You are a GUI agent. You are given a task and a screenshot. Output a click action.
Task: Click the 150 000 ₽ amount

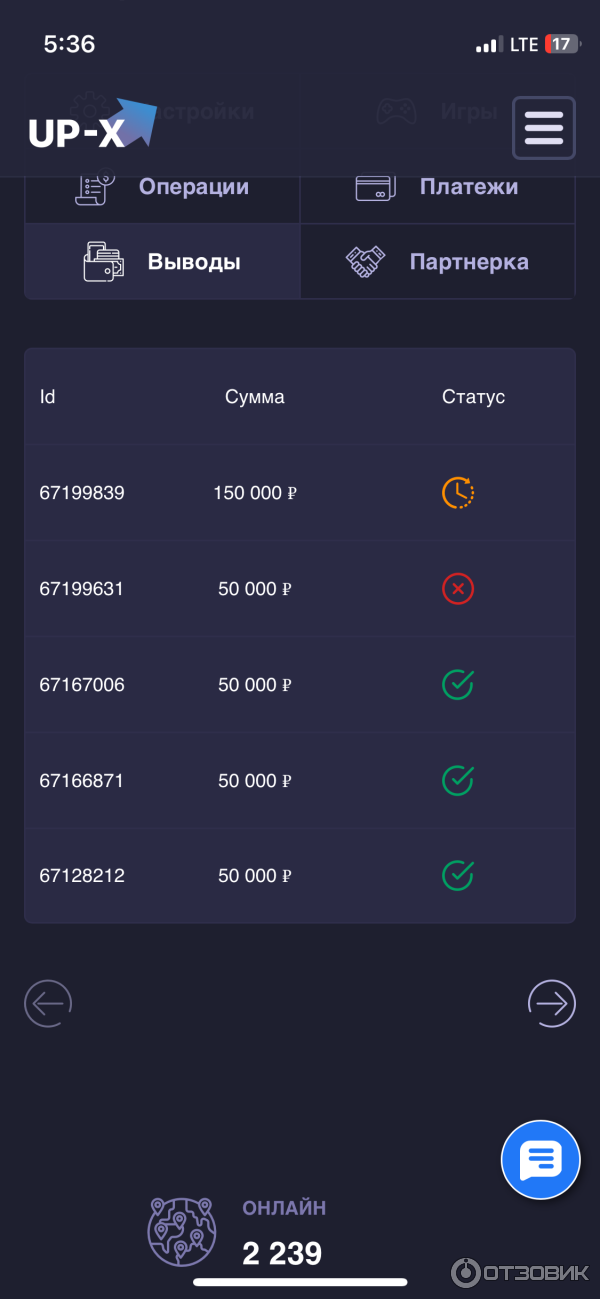click(255, 493)
